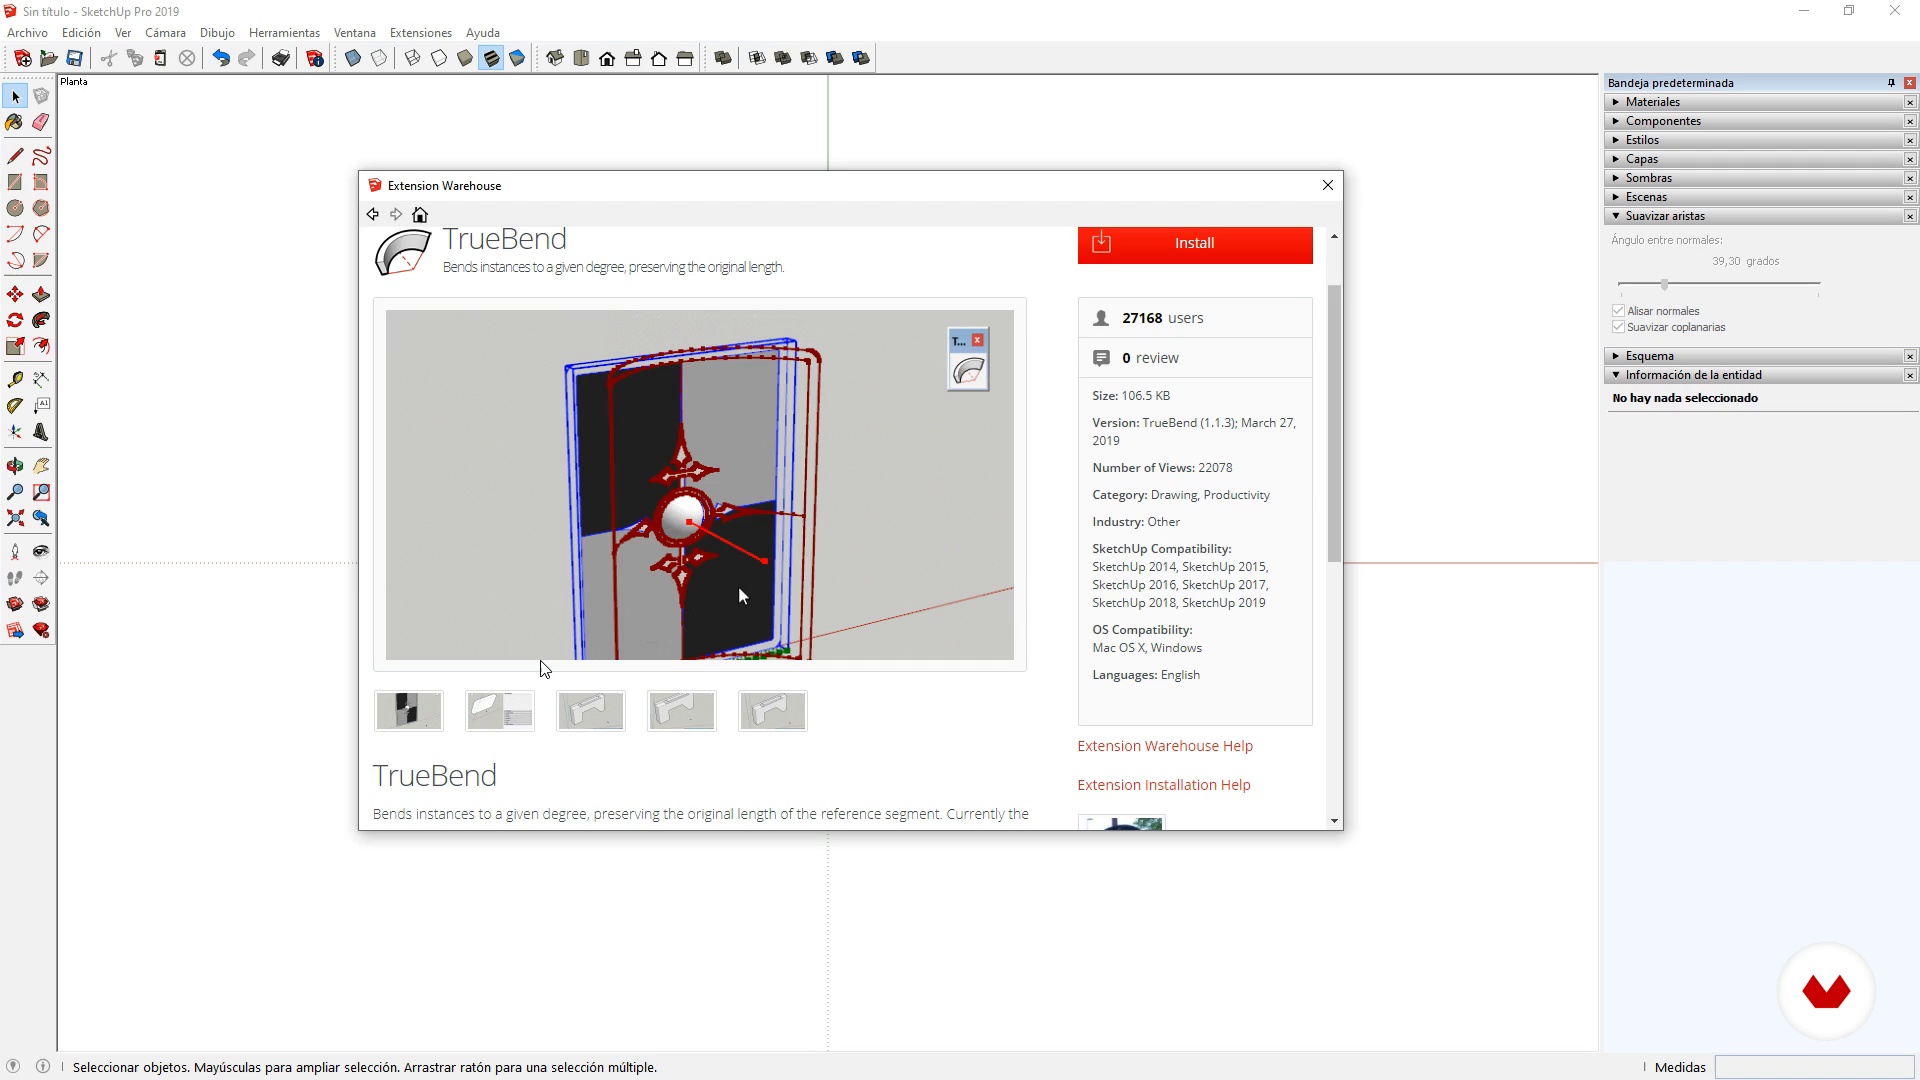This screenshot has width=1920, height=1080.
Task: Select the arrow Select tool
Action: (15, 97)
